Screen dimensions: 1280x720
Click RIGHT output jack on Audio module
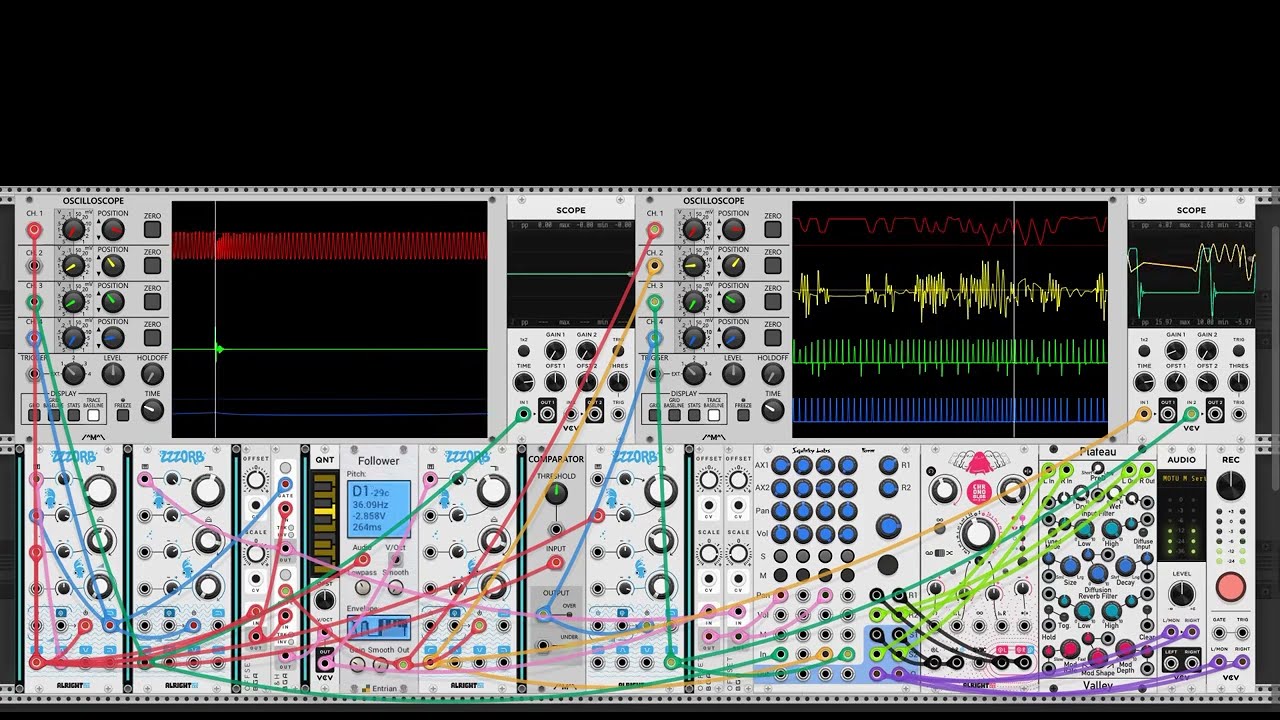[x=1192, y=662]
